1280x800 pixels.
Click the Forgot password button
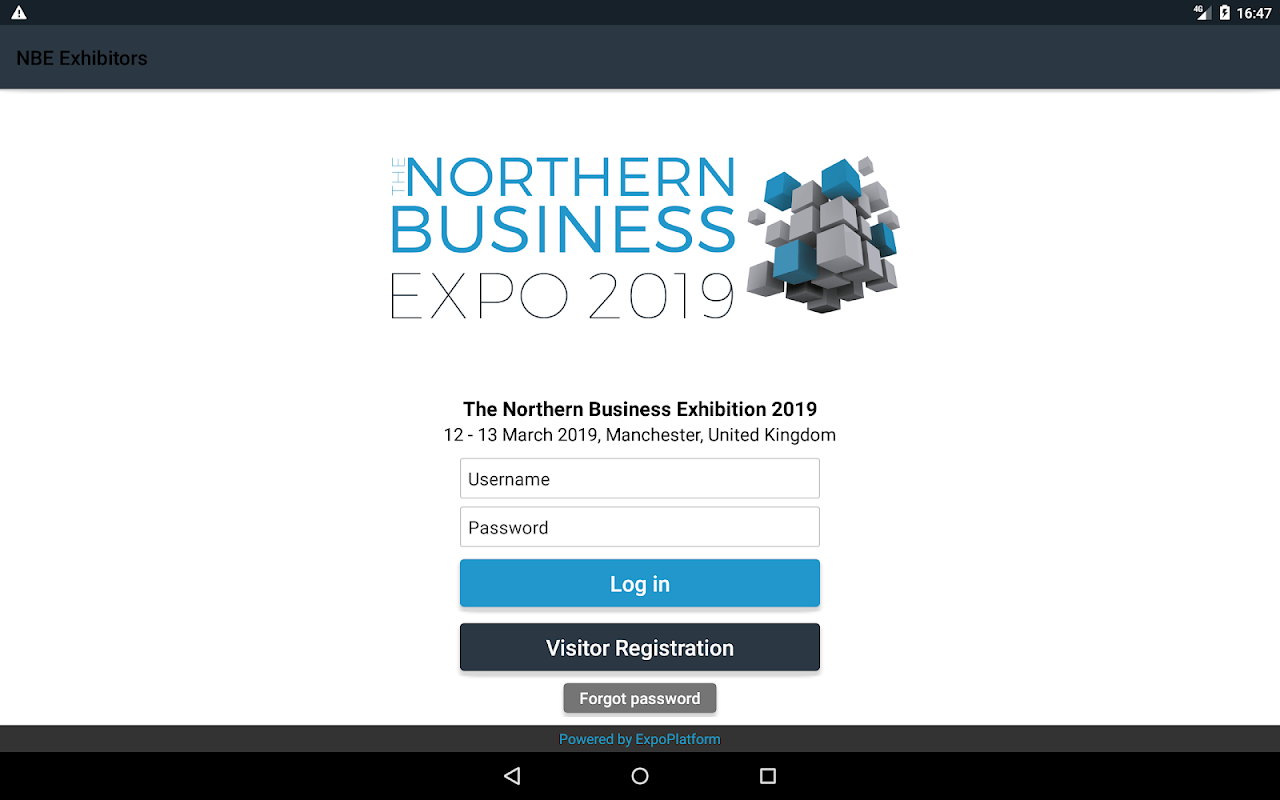(x=640, y=698)
